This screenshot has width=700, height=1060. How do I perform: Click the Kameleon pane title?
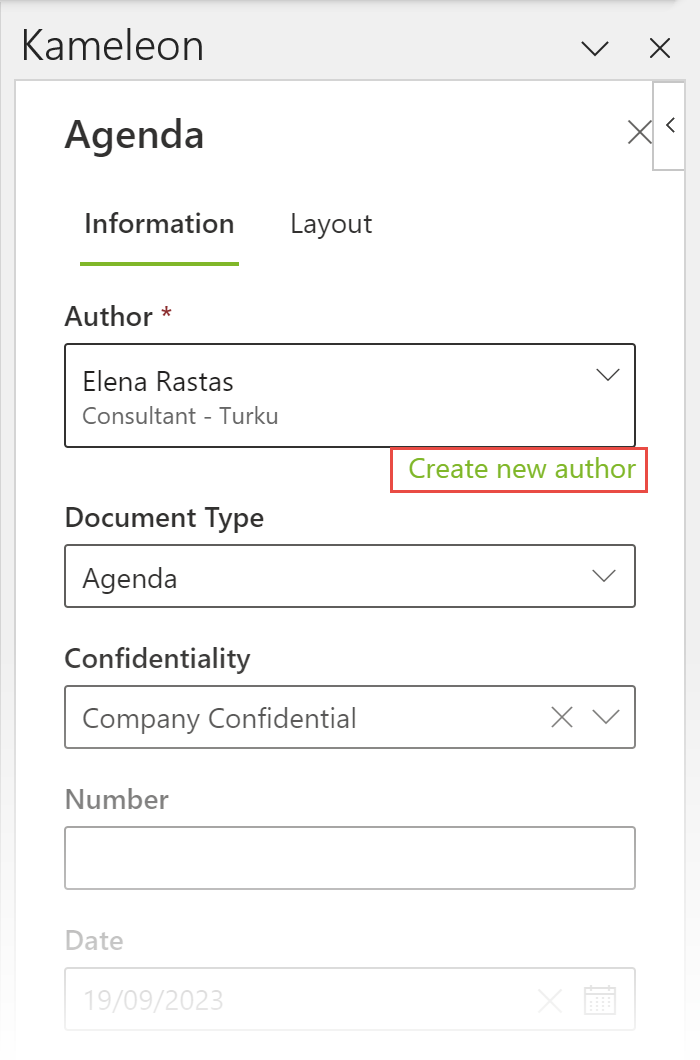113,47
